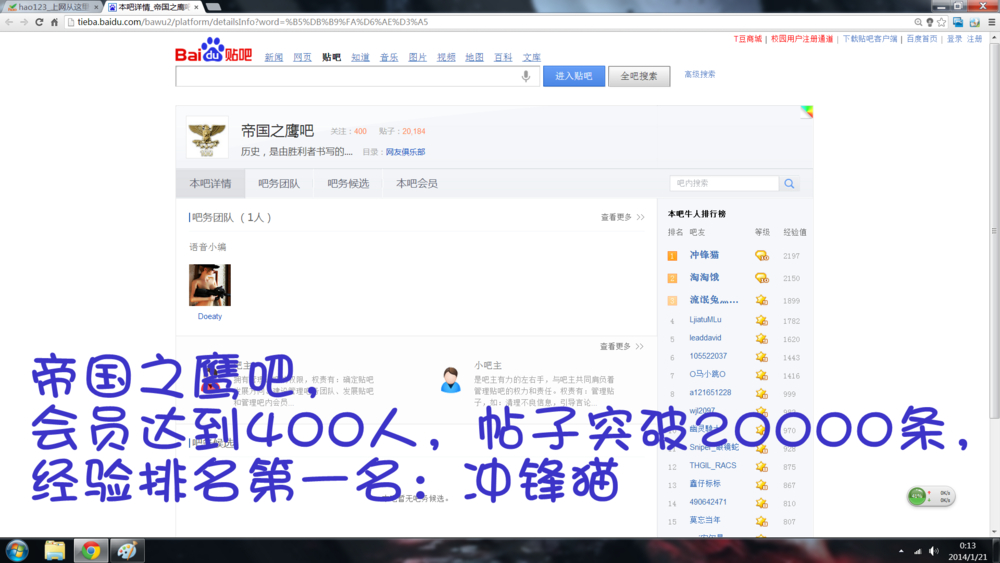This screenshot has width=1000, height=563.
Task: Click the microphone voice search icon
Action: tap(526, 76)
